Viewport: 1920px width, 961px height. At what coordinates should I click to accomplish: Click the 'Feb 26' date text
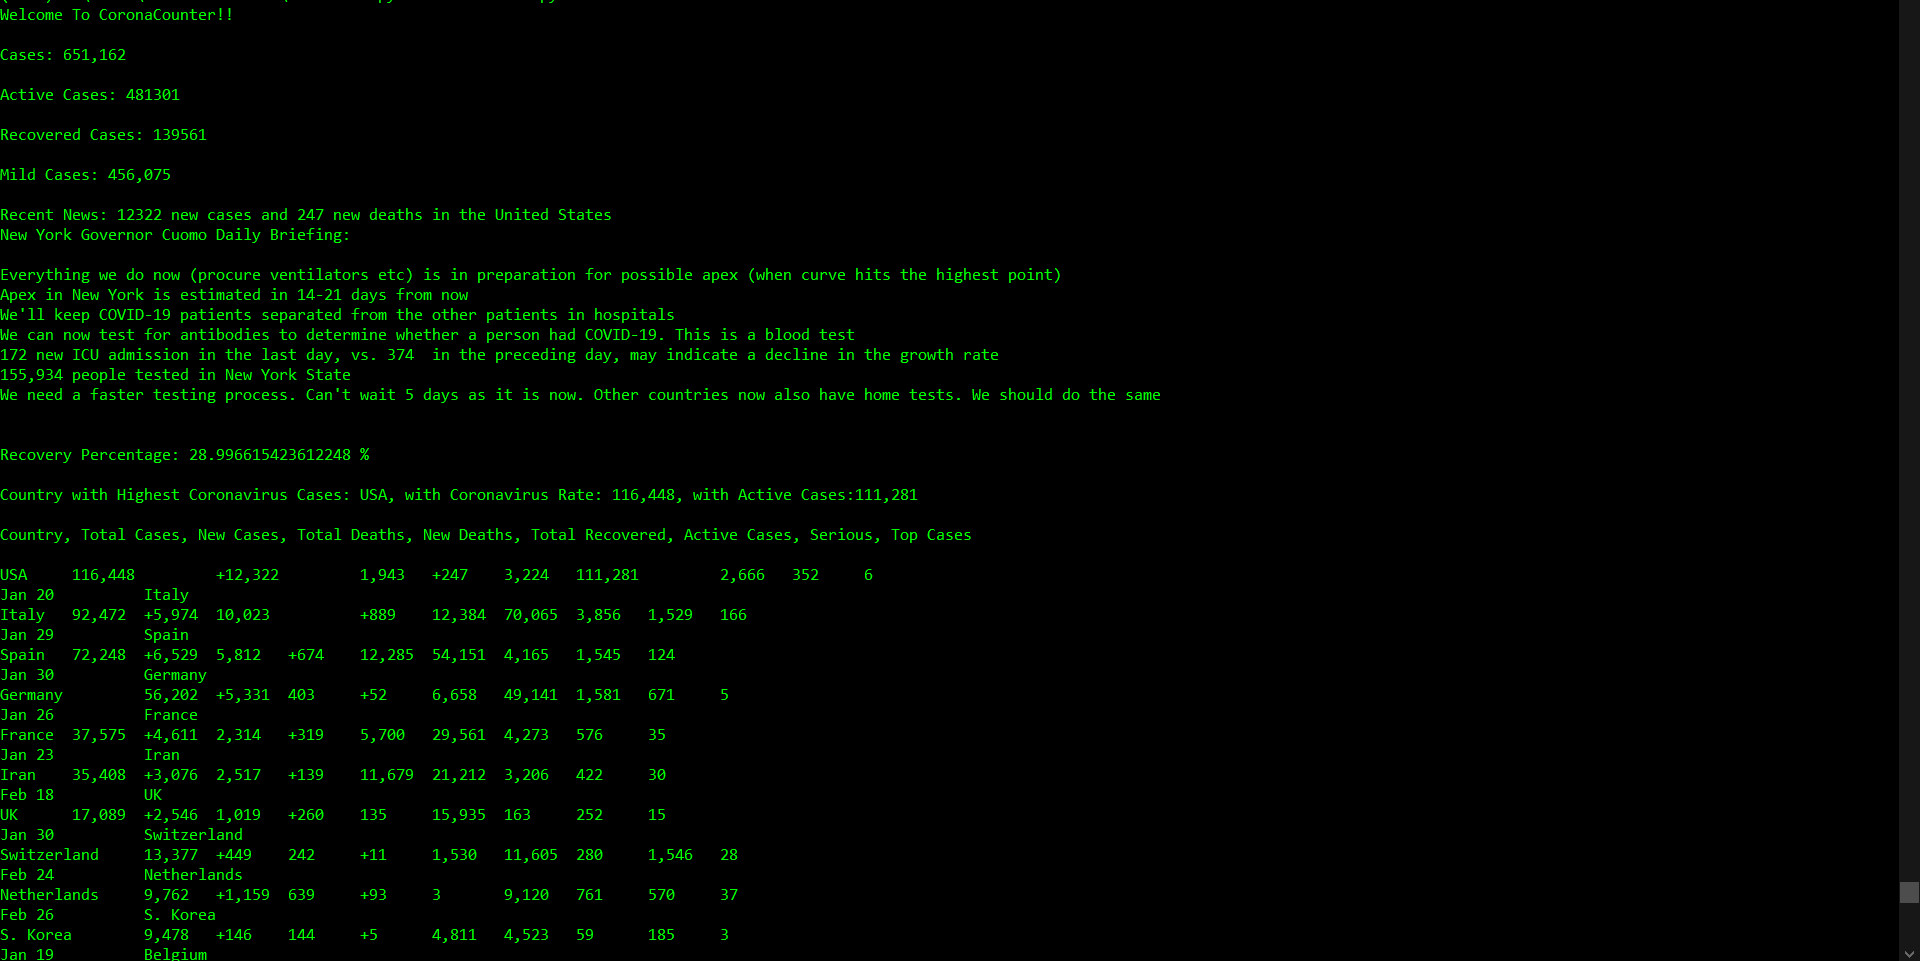pos(27,915)
